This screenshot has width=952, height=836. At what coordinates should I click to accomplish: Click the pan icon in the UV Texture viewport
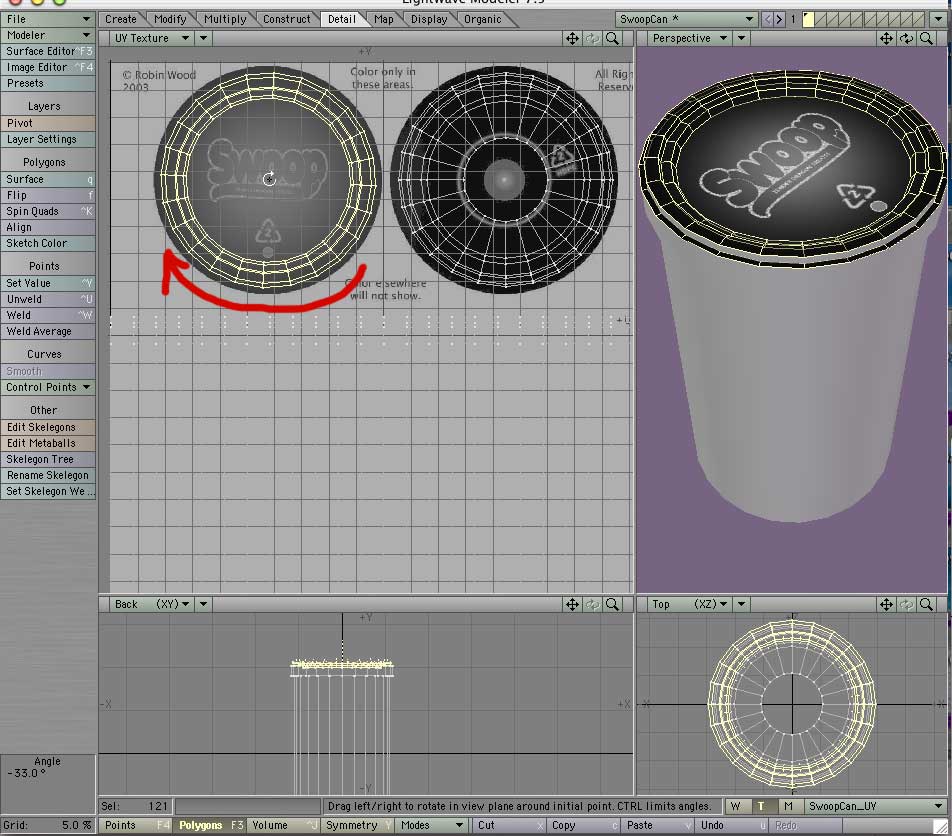coord(572,39)
